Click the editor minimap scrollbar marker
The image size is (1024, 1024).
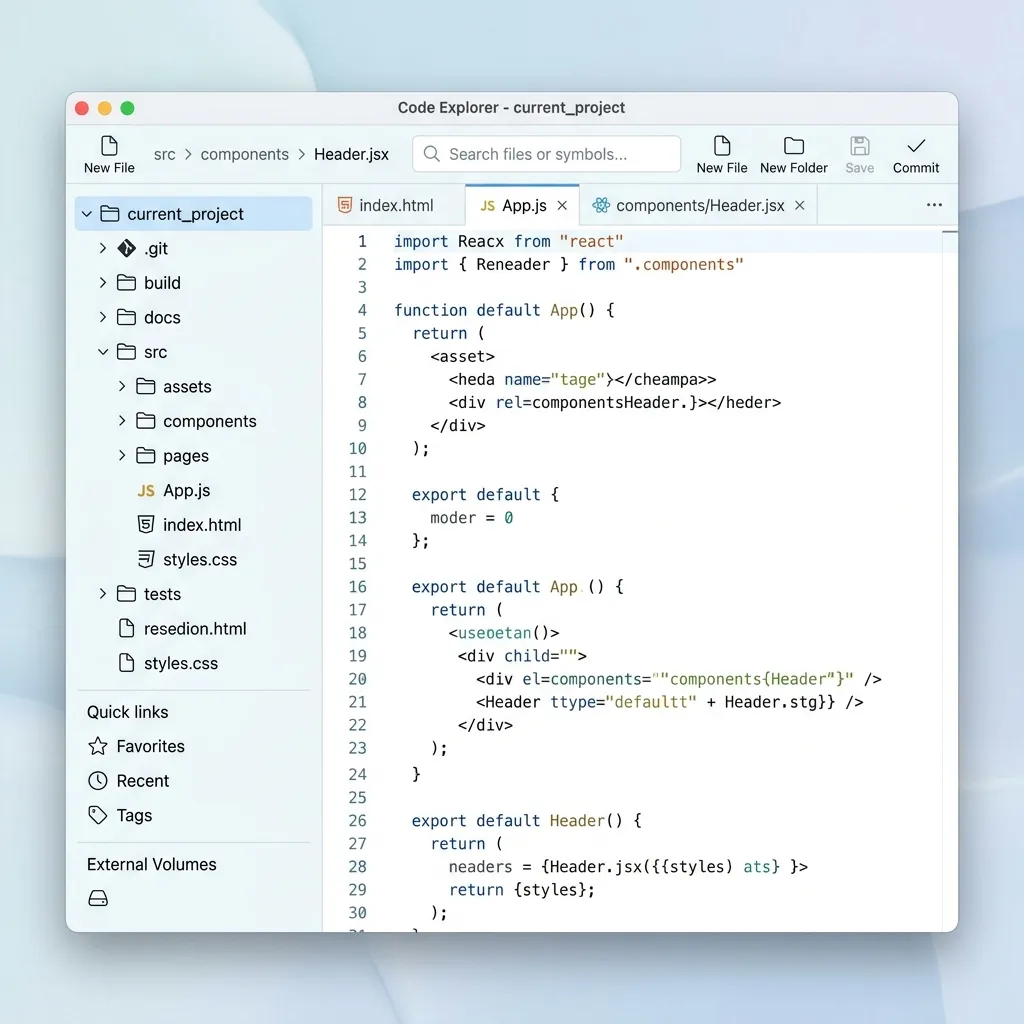pyautogui.click(x=950, y=232)
